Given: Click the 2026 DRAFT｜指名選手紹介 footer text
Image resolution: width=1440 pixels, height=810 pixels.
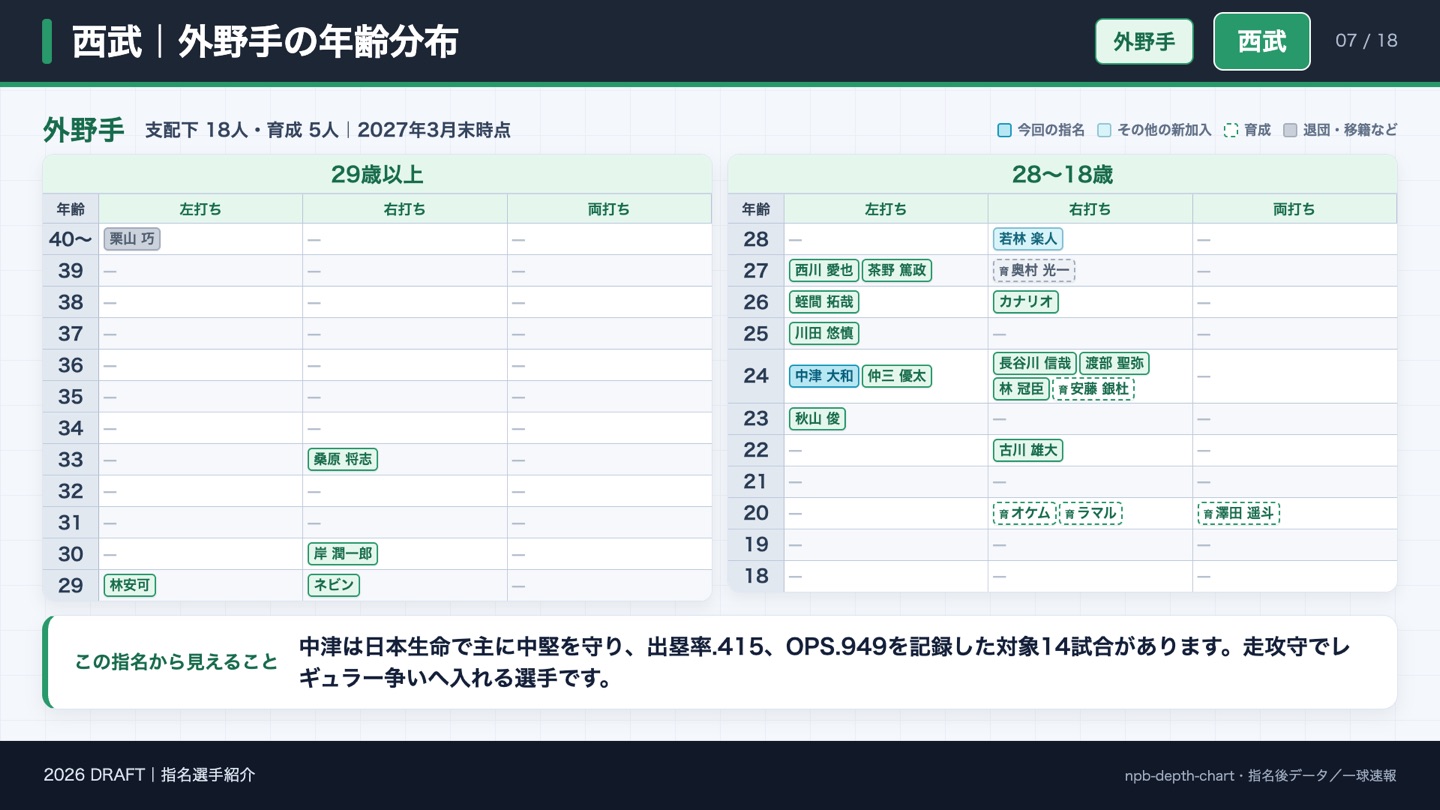Looking at the screenshot, I should point(149,775).
